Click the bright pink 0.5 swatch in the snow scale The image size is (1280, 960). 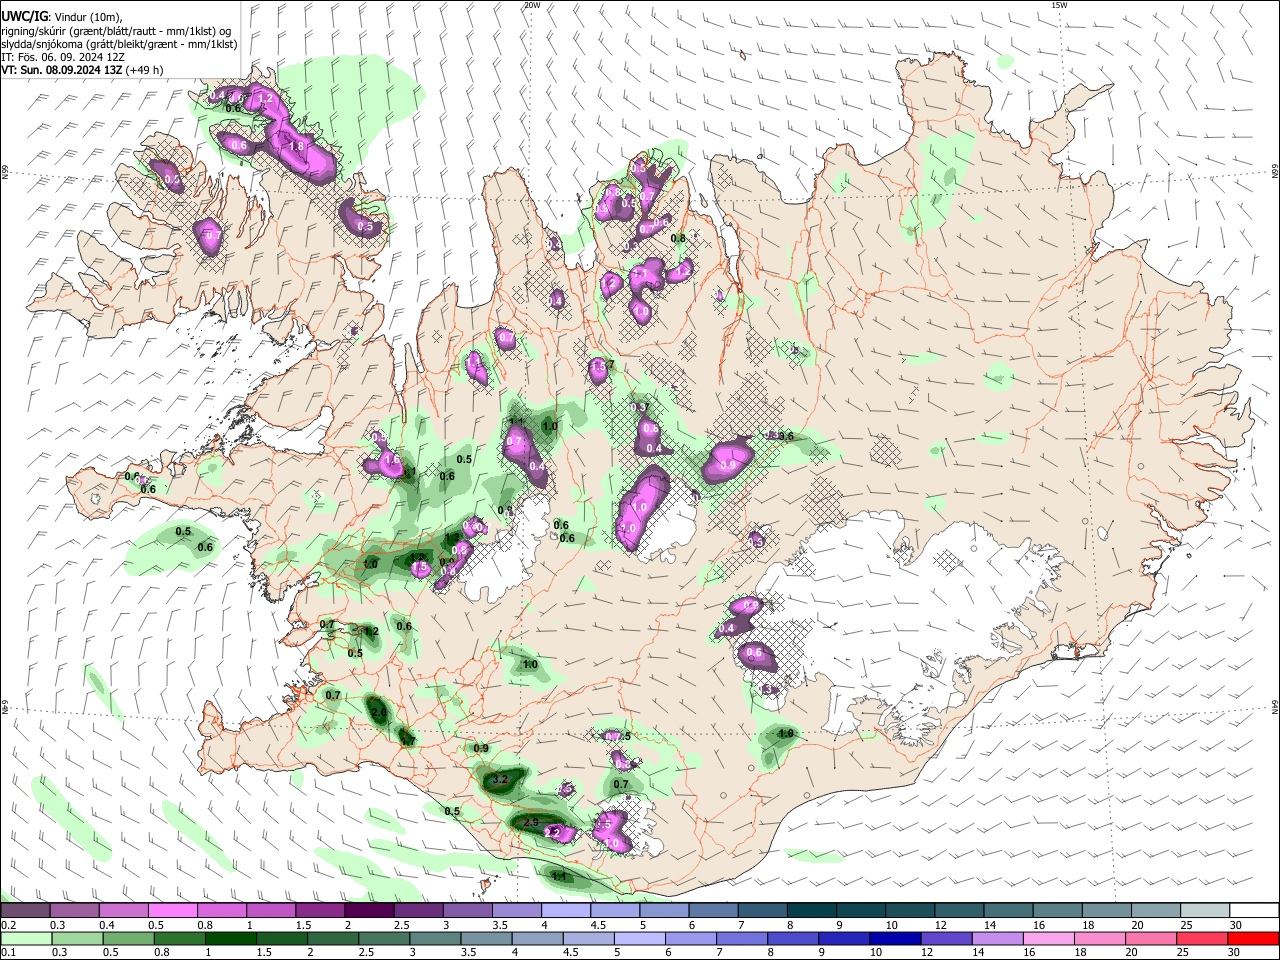(x=172, y=911)
